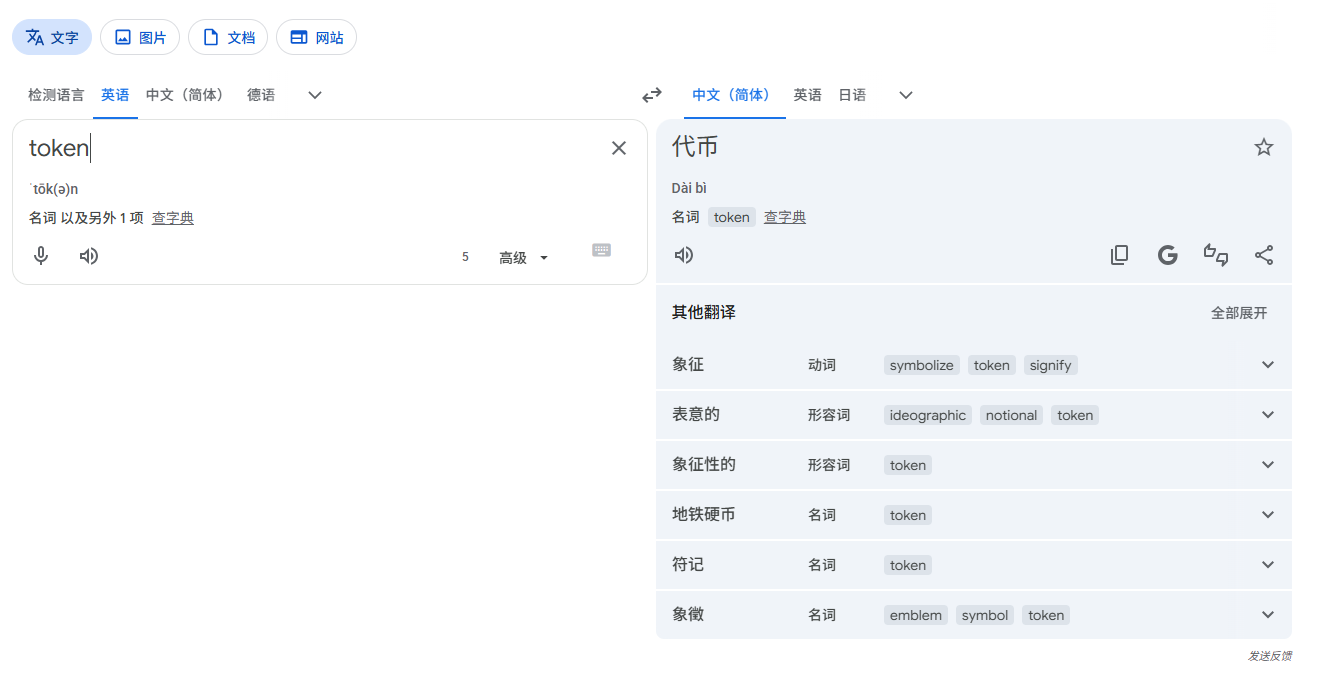
Task: Click the 地铁硬币 translation word
Action: (x=704, y=515)
